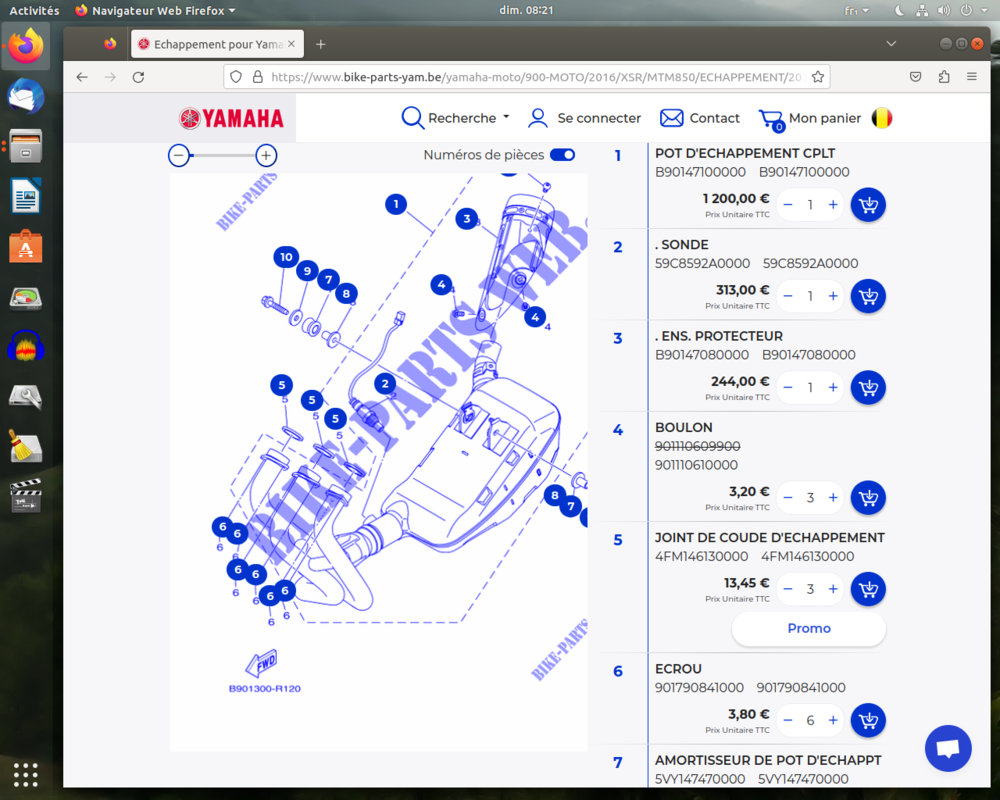Open the clock dim. 08:21 calendar
The height and width of the screenshot is (800, 1000).
[526, 10]
